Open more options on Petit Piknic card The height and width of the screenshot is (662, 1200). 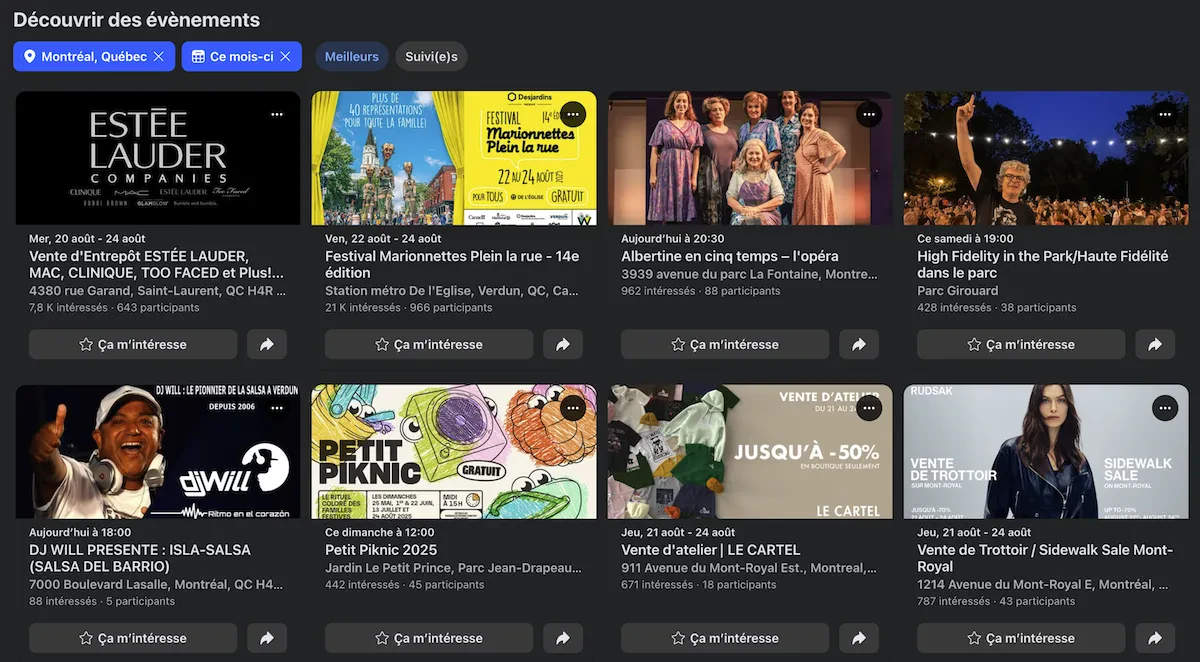click(573, 408)
